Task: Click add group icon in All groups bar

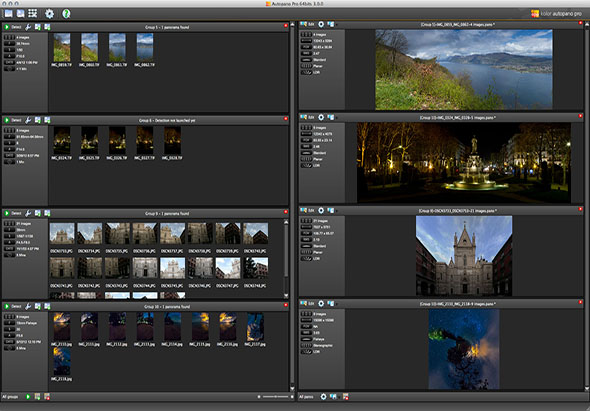Action: (37, 397)
